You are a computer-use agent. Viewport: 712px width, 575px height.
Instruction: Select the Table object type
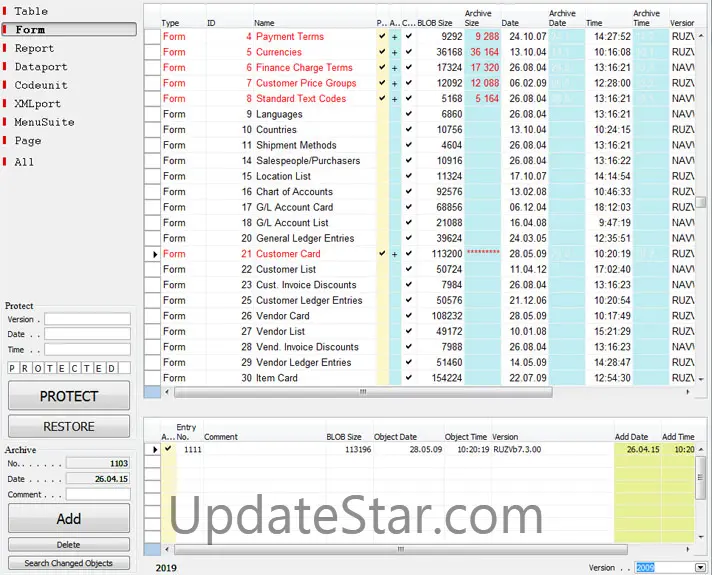coord(31,11)
